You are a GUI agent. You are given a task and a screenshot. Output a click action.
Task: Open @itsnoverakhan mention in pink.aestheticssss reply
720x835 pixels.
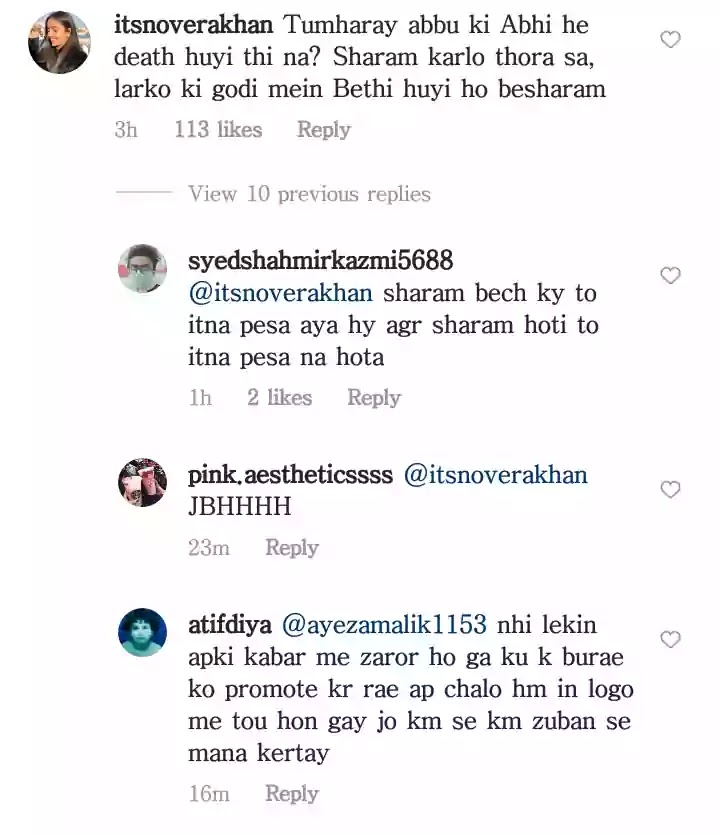tap(495, 474)
